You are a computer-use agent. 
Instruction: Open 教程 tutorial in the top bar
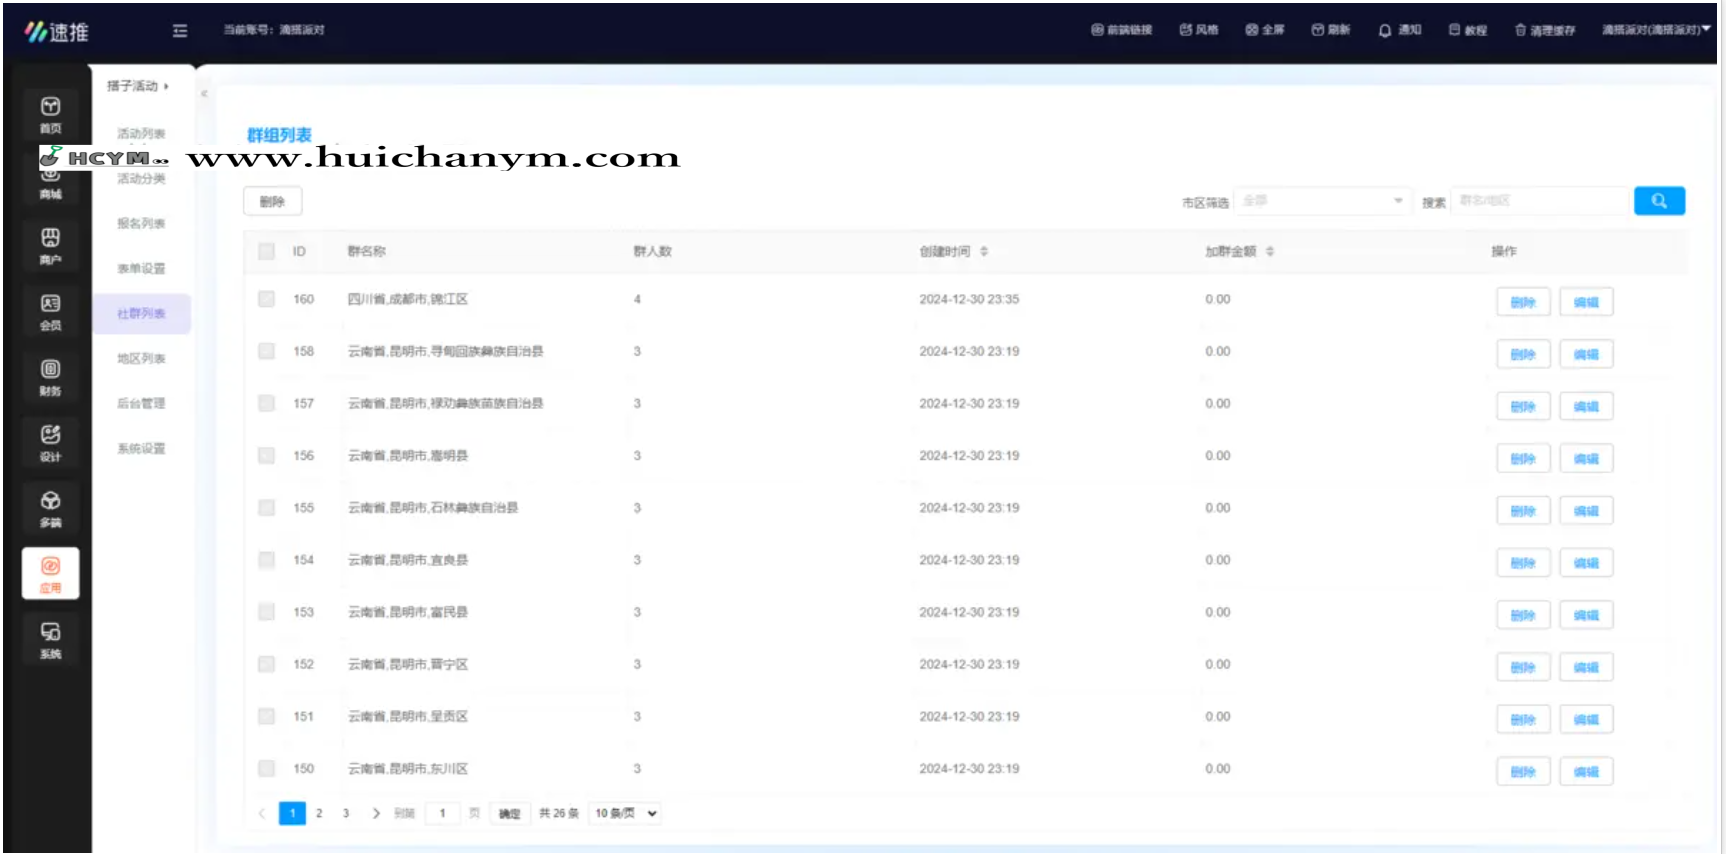[x=1467, y=30]
